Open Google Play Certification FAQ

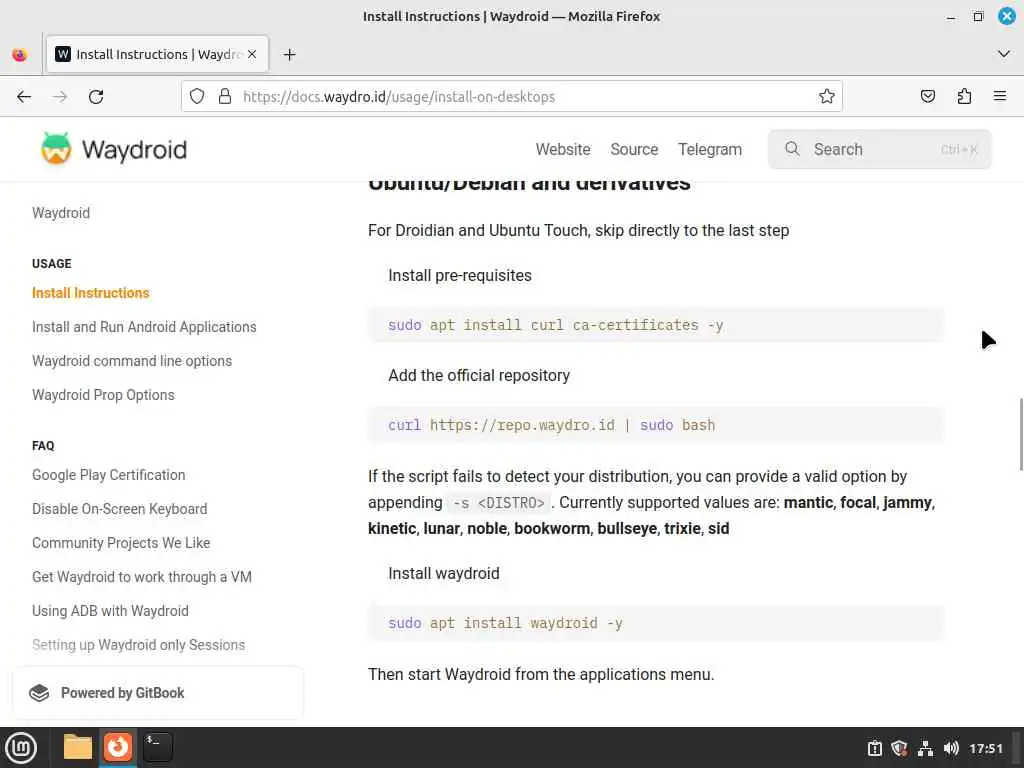[x=108, y=475]
